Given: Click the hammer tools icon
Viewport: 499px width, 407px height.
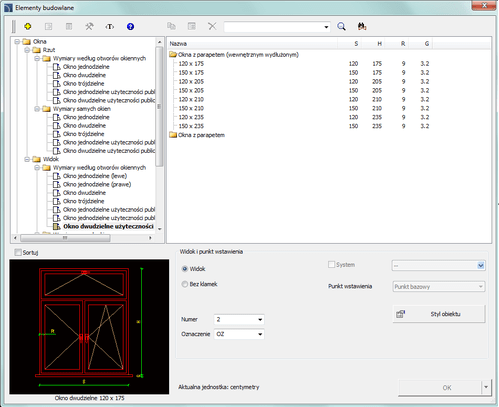Looking at the screenshot, I should [x=89, y=26].
